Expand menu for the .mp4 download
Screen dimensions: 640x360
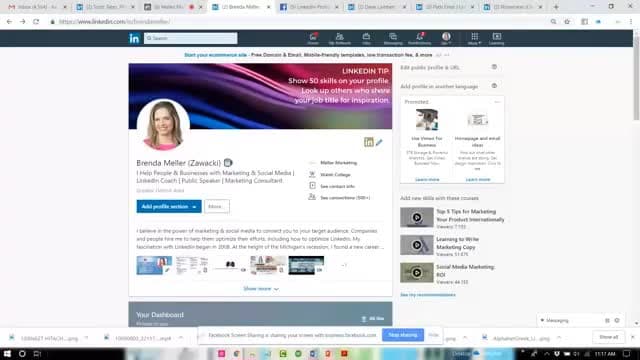coord(181,338)
